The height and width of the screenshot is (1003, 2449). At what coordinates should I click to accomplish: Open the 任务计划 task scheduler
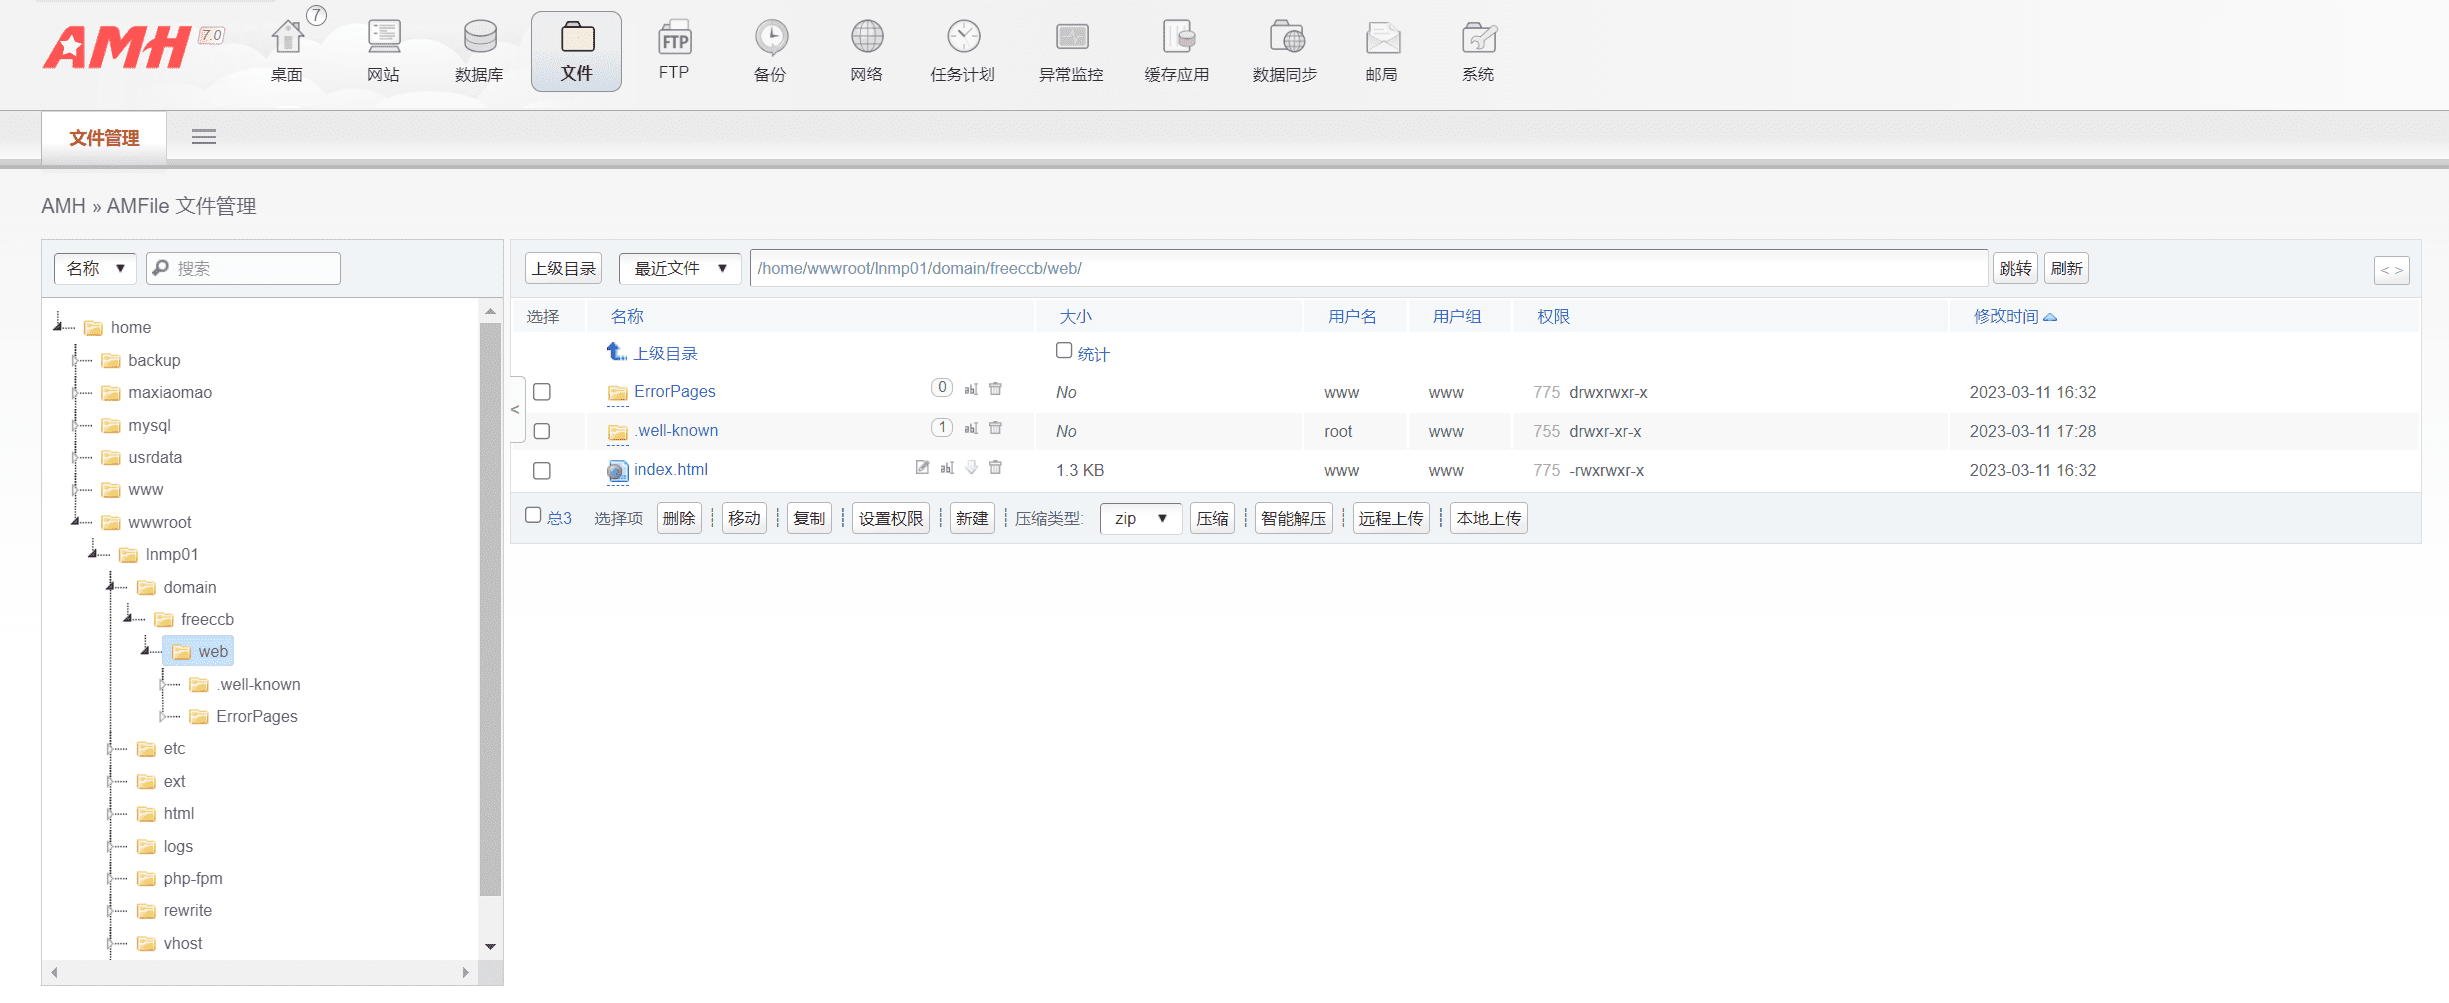pyautogui.click(x=963, y=48)
